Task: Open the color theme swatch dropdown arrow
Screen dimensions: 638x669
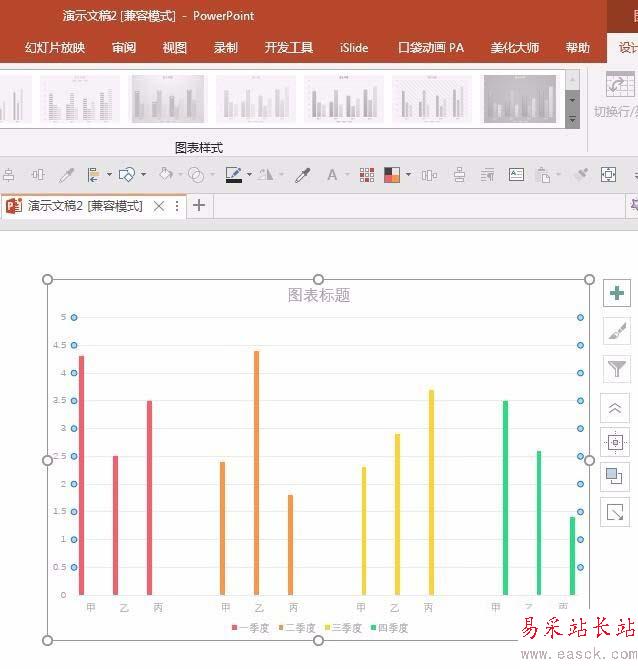Action: (x=408, y=175)
